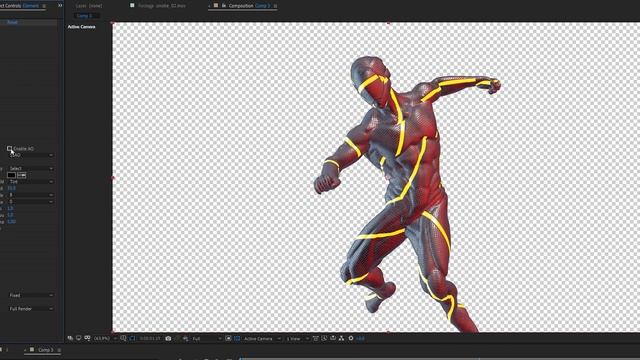Open the Fixed dropdown
The width and height of the screenshot is (640, 360).
[31, 295]
